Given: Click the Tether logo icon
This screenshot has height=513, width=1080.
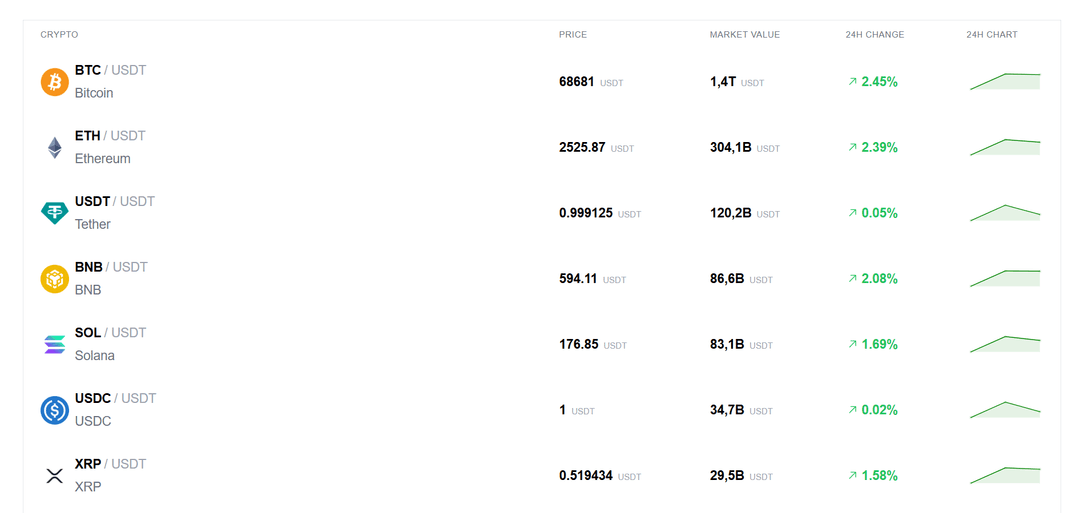Looking at the screenshot, I should pos(55,213).
